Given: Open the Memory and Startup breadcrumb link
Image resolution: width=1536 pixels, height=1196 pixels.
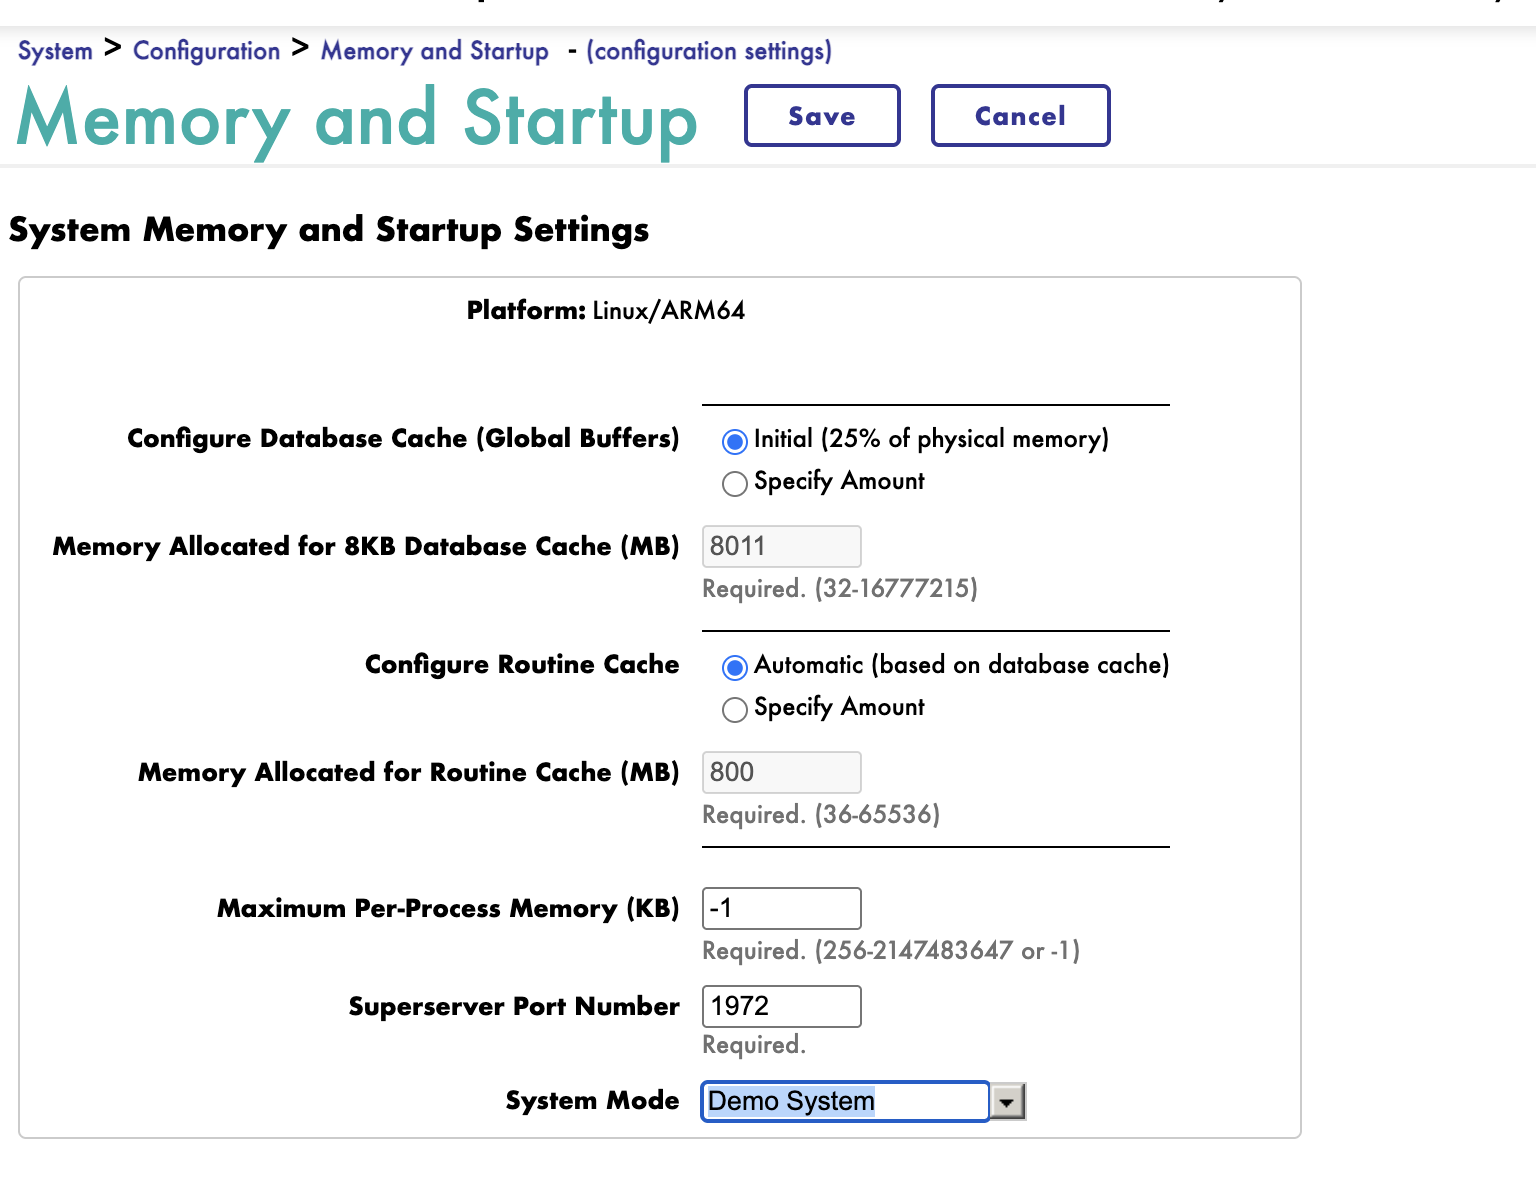Looking at the screenshot, I should (435, 51).
